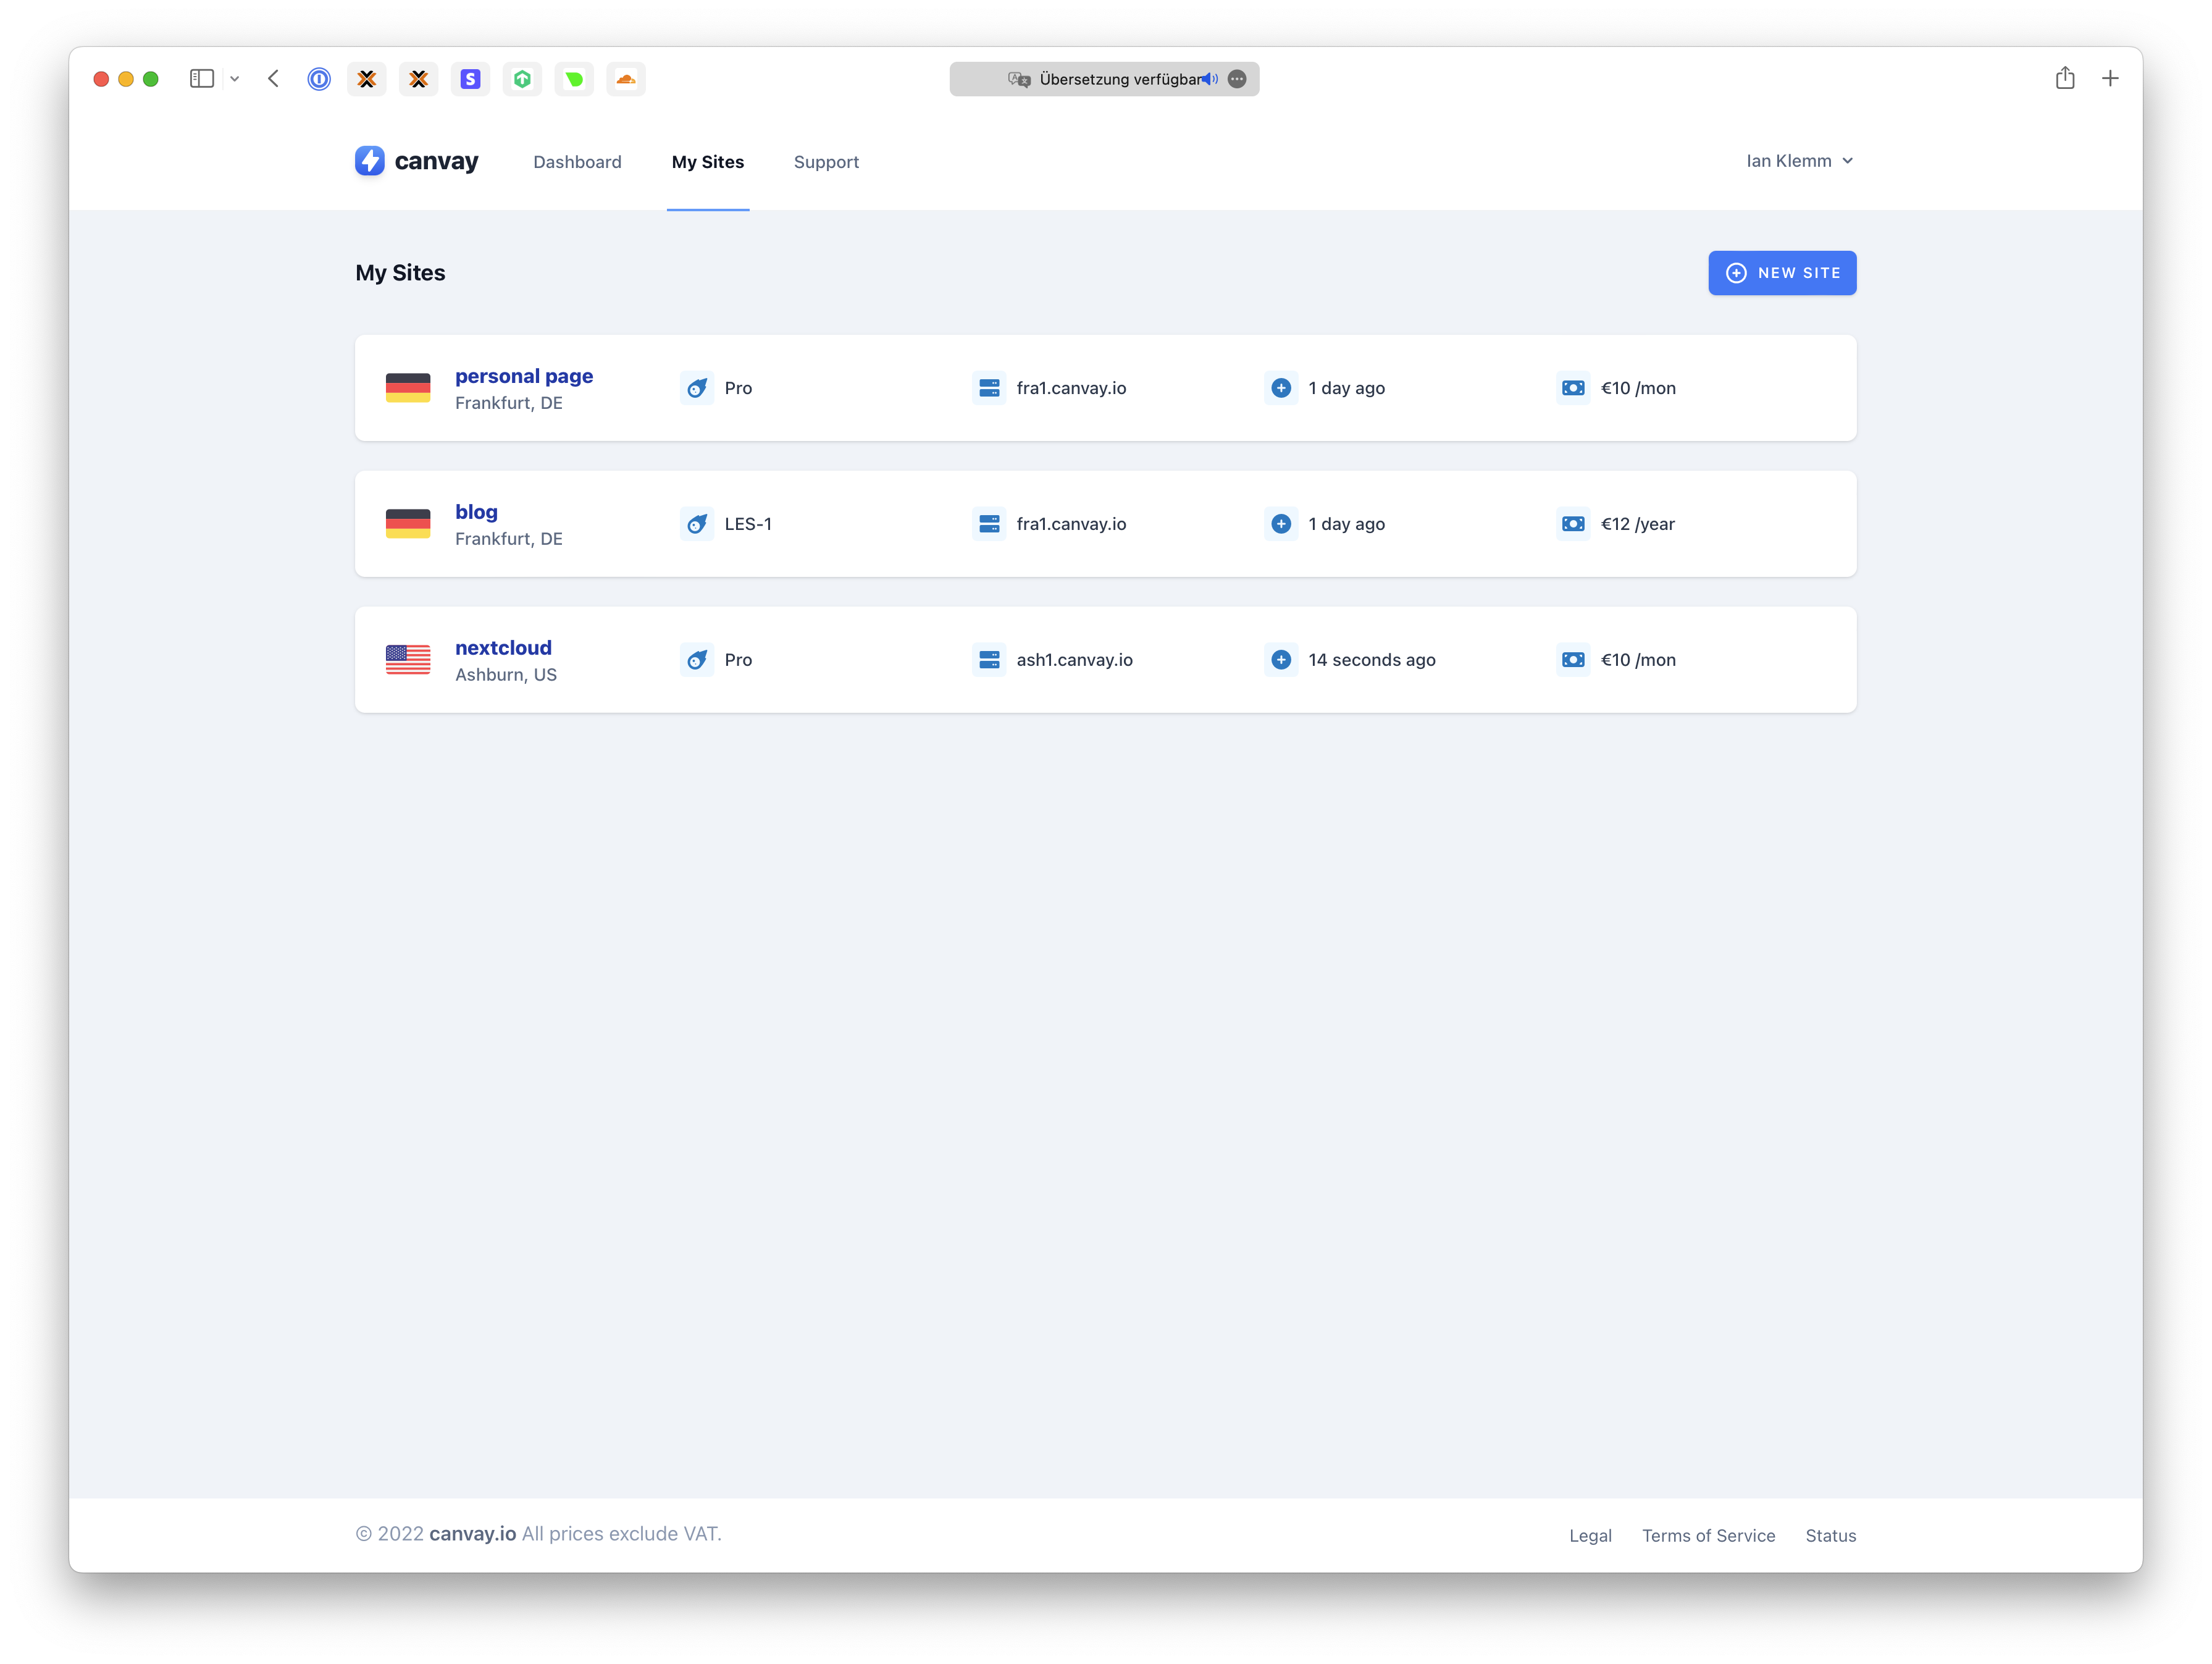Viewport: 2212px width, 1664px height.
Task: Open the address bar more options menu
Action: pos(1237,79)
